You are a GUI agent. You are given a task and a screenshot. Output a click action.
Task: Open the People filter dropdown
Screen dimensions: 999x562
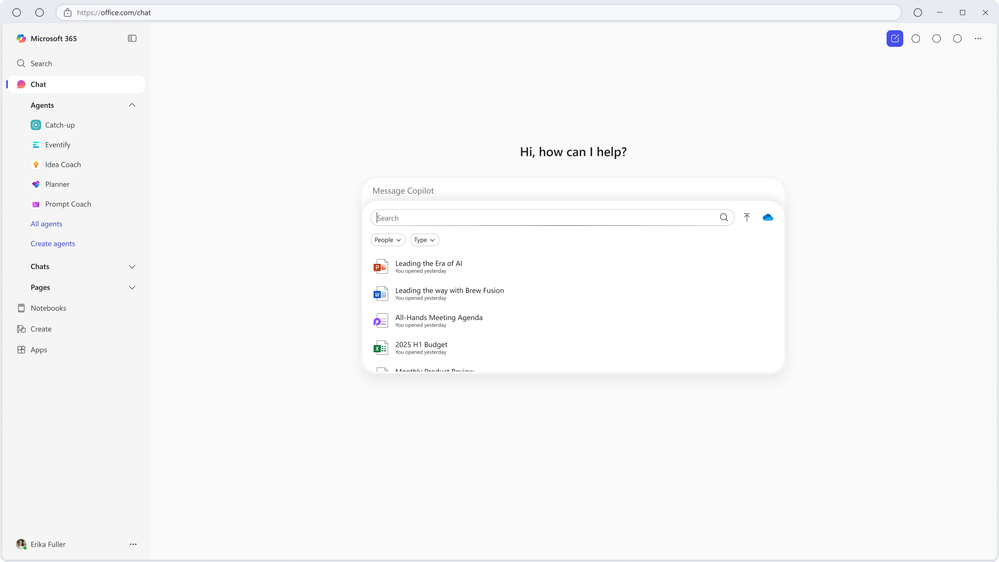388,240
